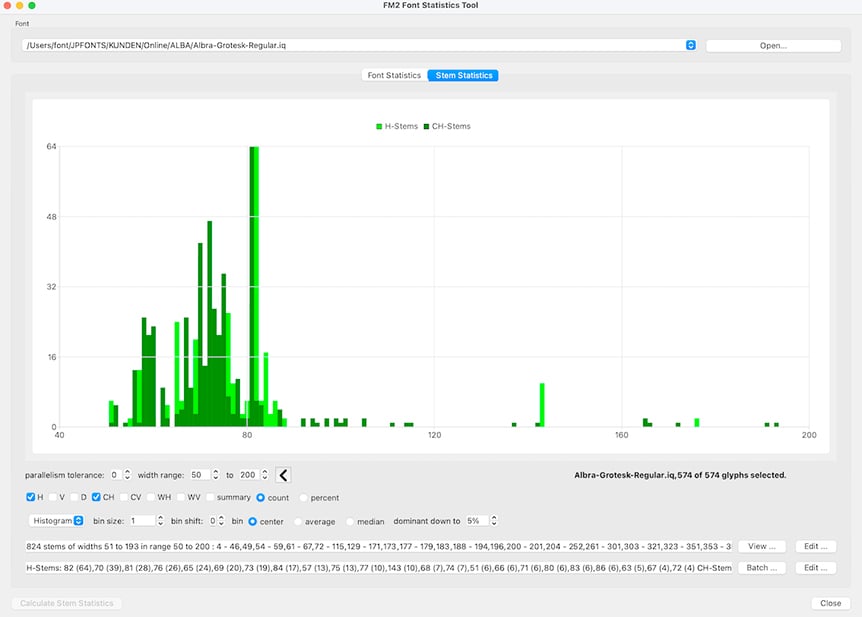The image size is (862, 617).
Task: Click the bin shift stepper arrows
Action: coord(221,521)
